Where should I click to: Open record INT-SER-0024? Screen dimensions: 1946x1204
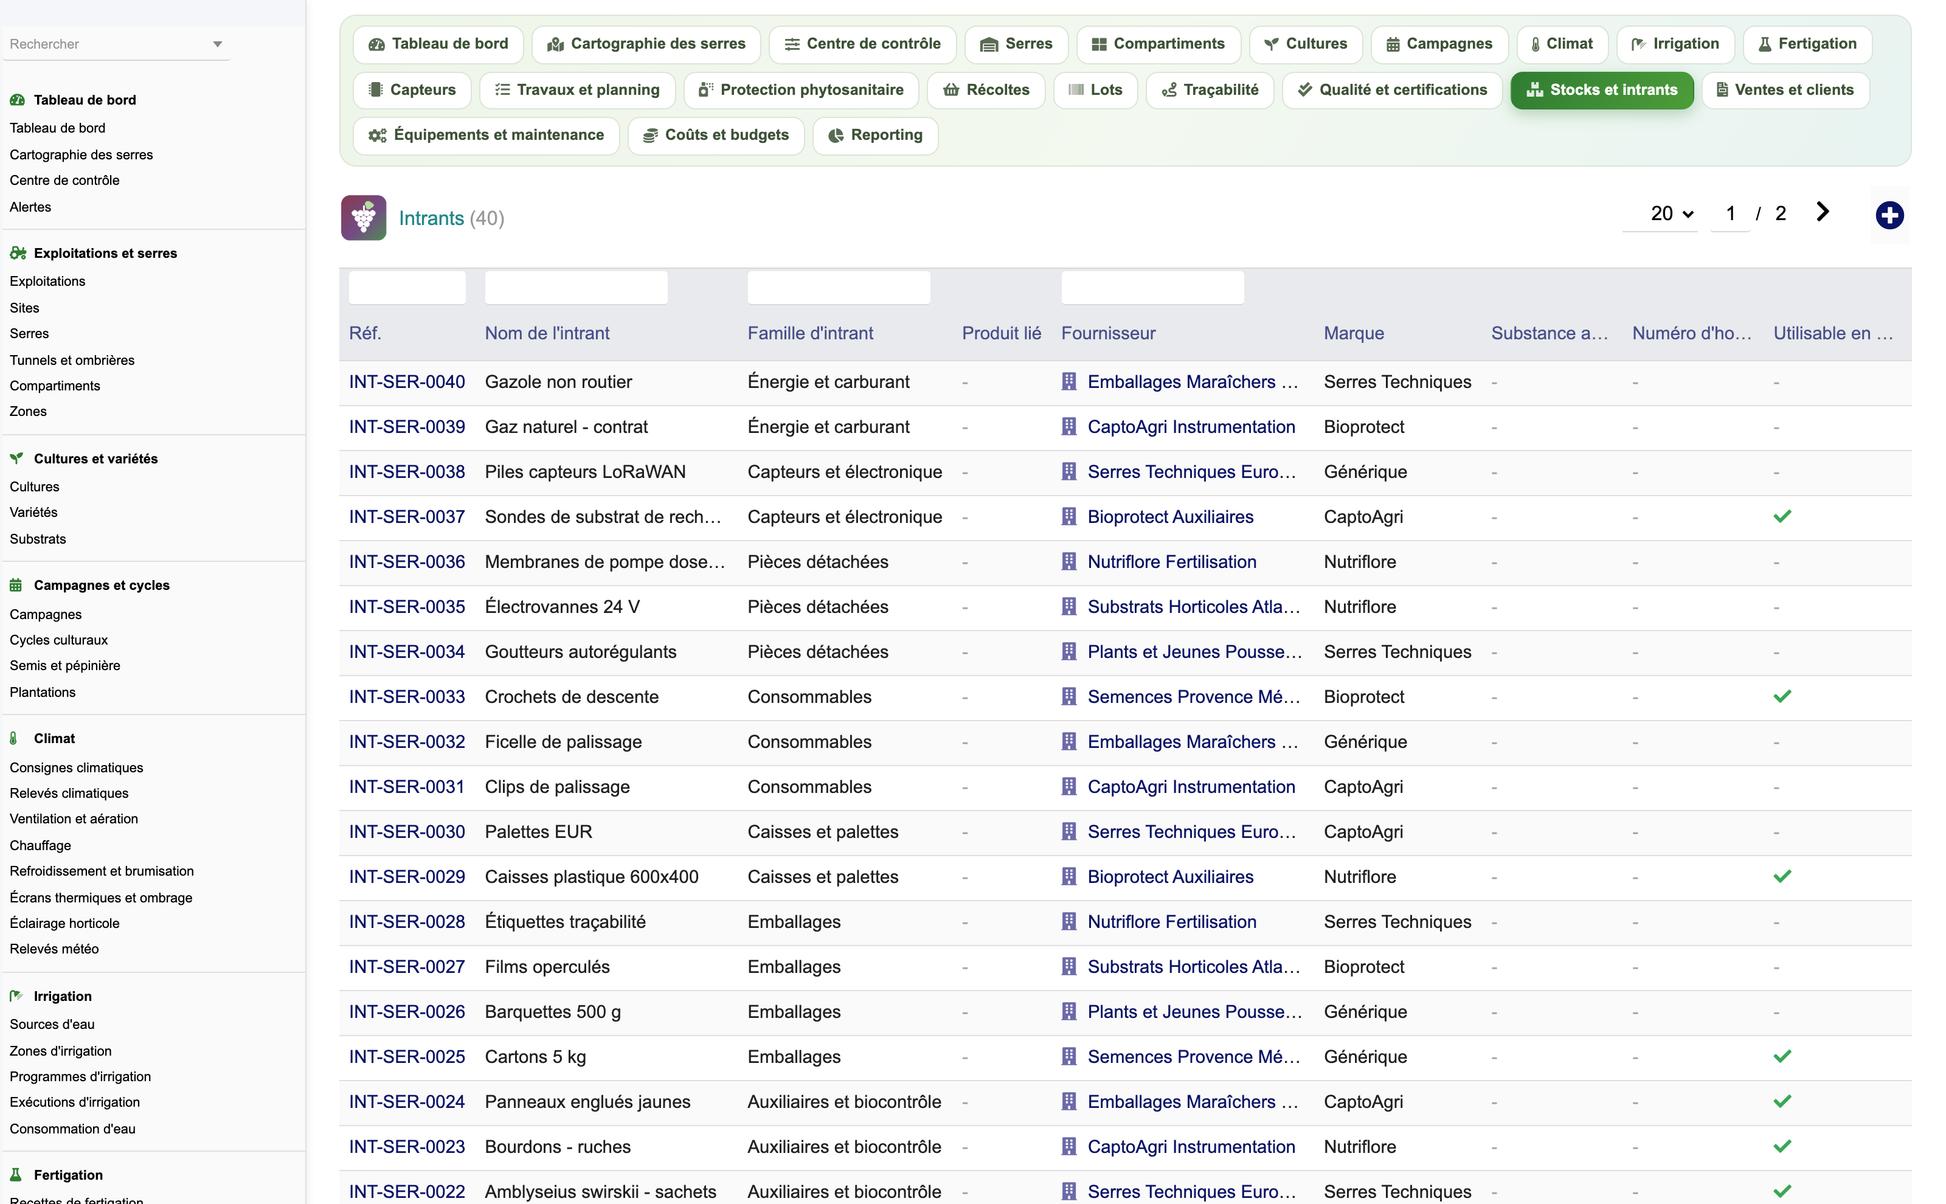click(407, 1102)
